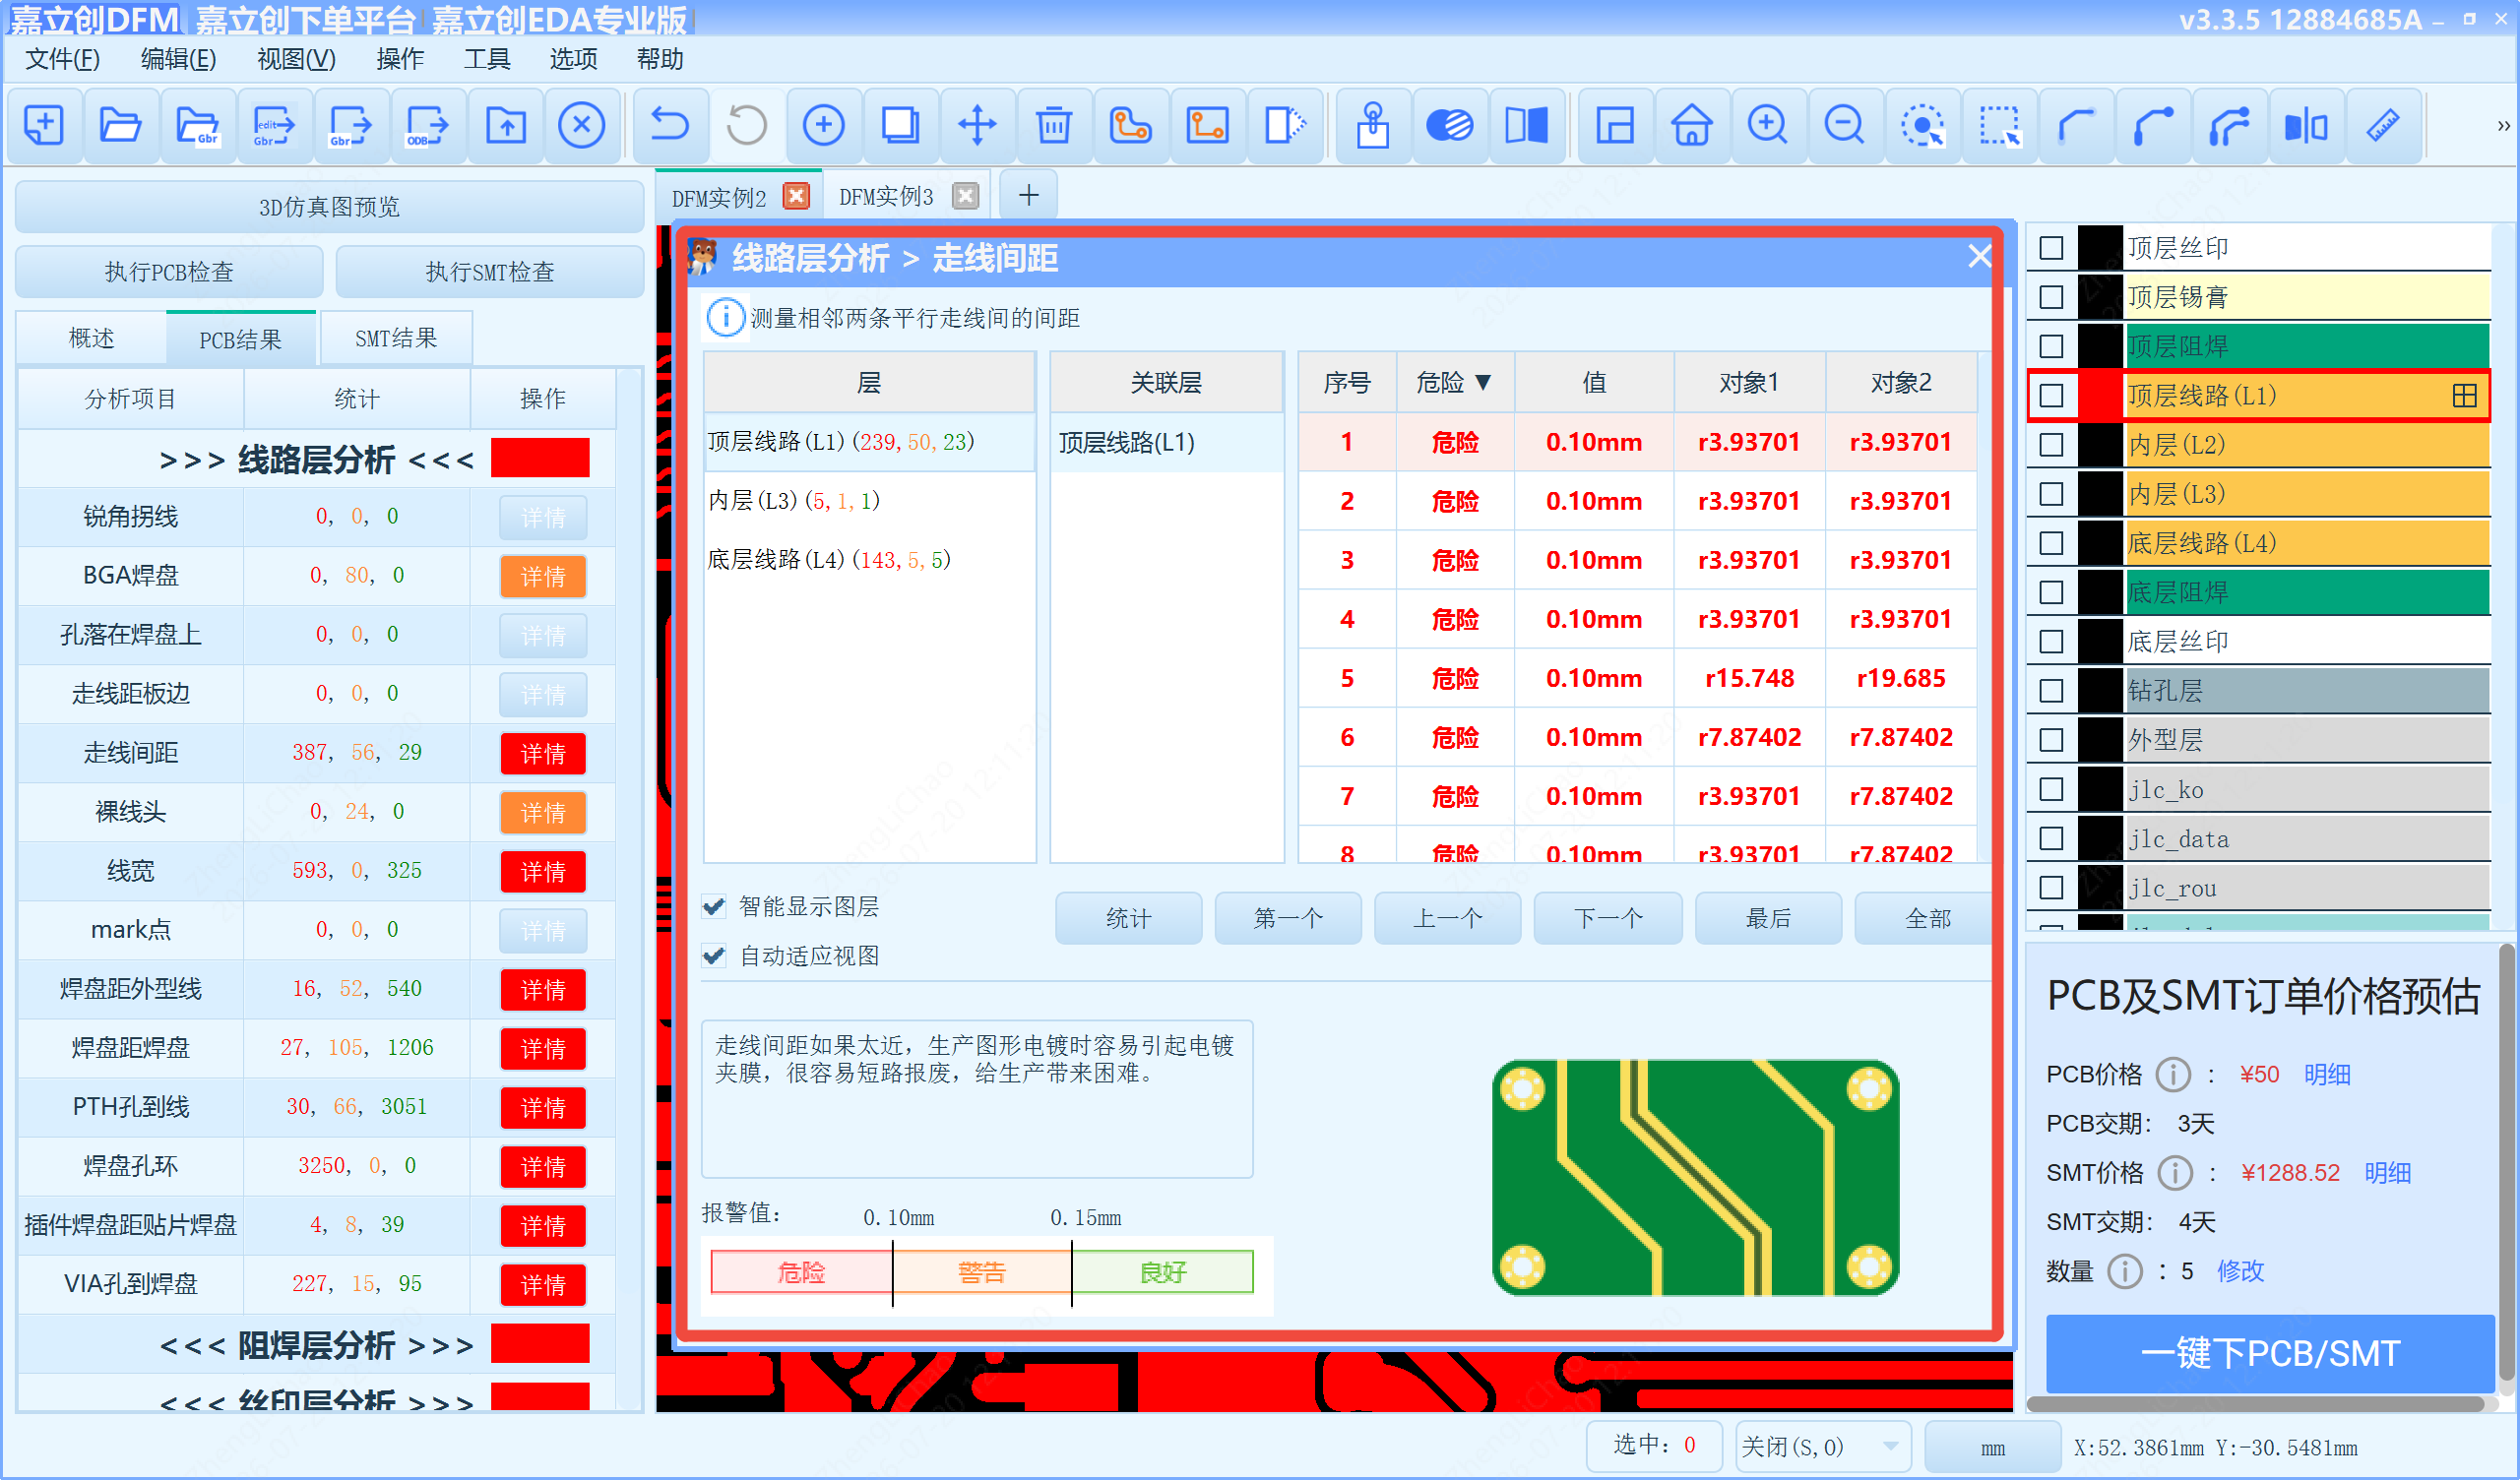The image size is (2520, 1480).
Task: Open the 视图(V) menu
Action: (x=296, y=59)
